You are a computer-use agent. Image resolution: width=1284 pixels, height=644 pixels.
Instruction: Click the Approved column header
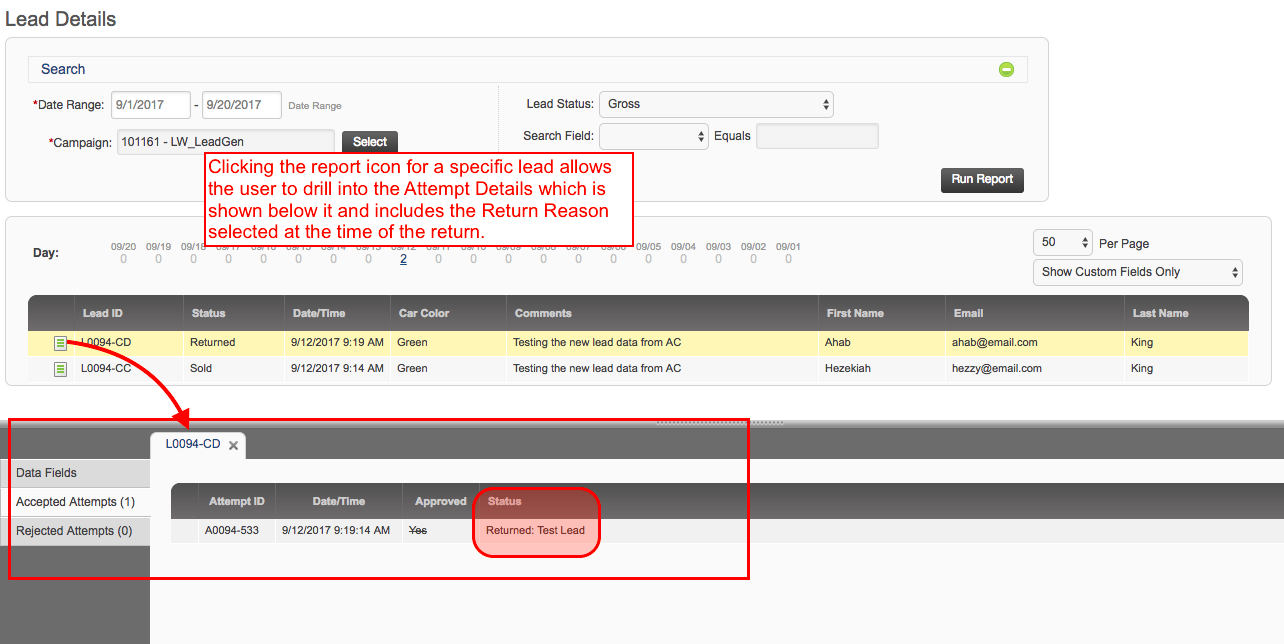(x=441, y=501)
